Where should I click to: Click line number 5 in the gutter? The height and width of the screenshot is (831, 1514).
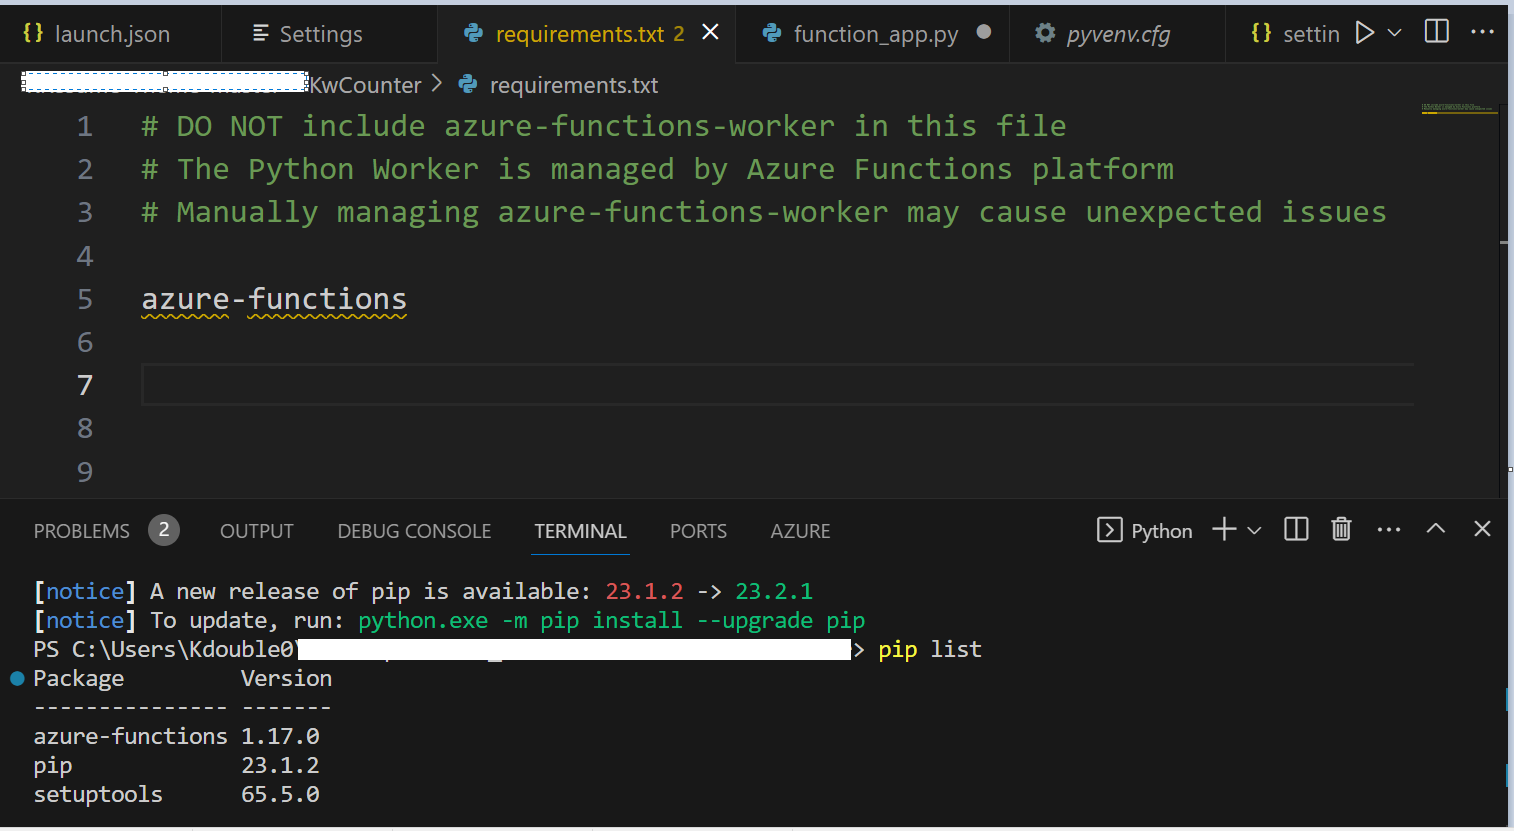tap(85, 299)
